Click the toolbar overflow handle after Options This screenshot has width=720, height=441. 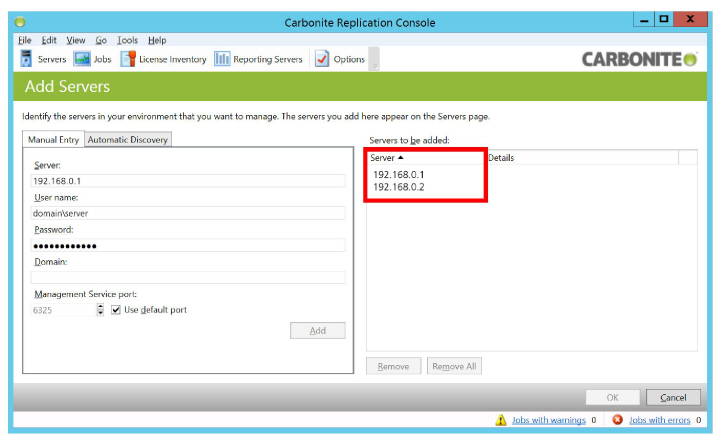(375, 59)
